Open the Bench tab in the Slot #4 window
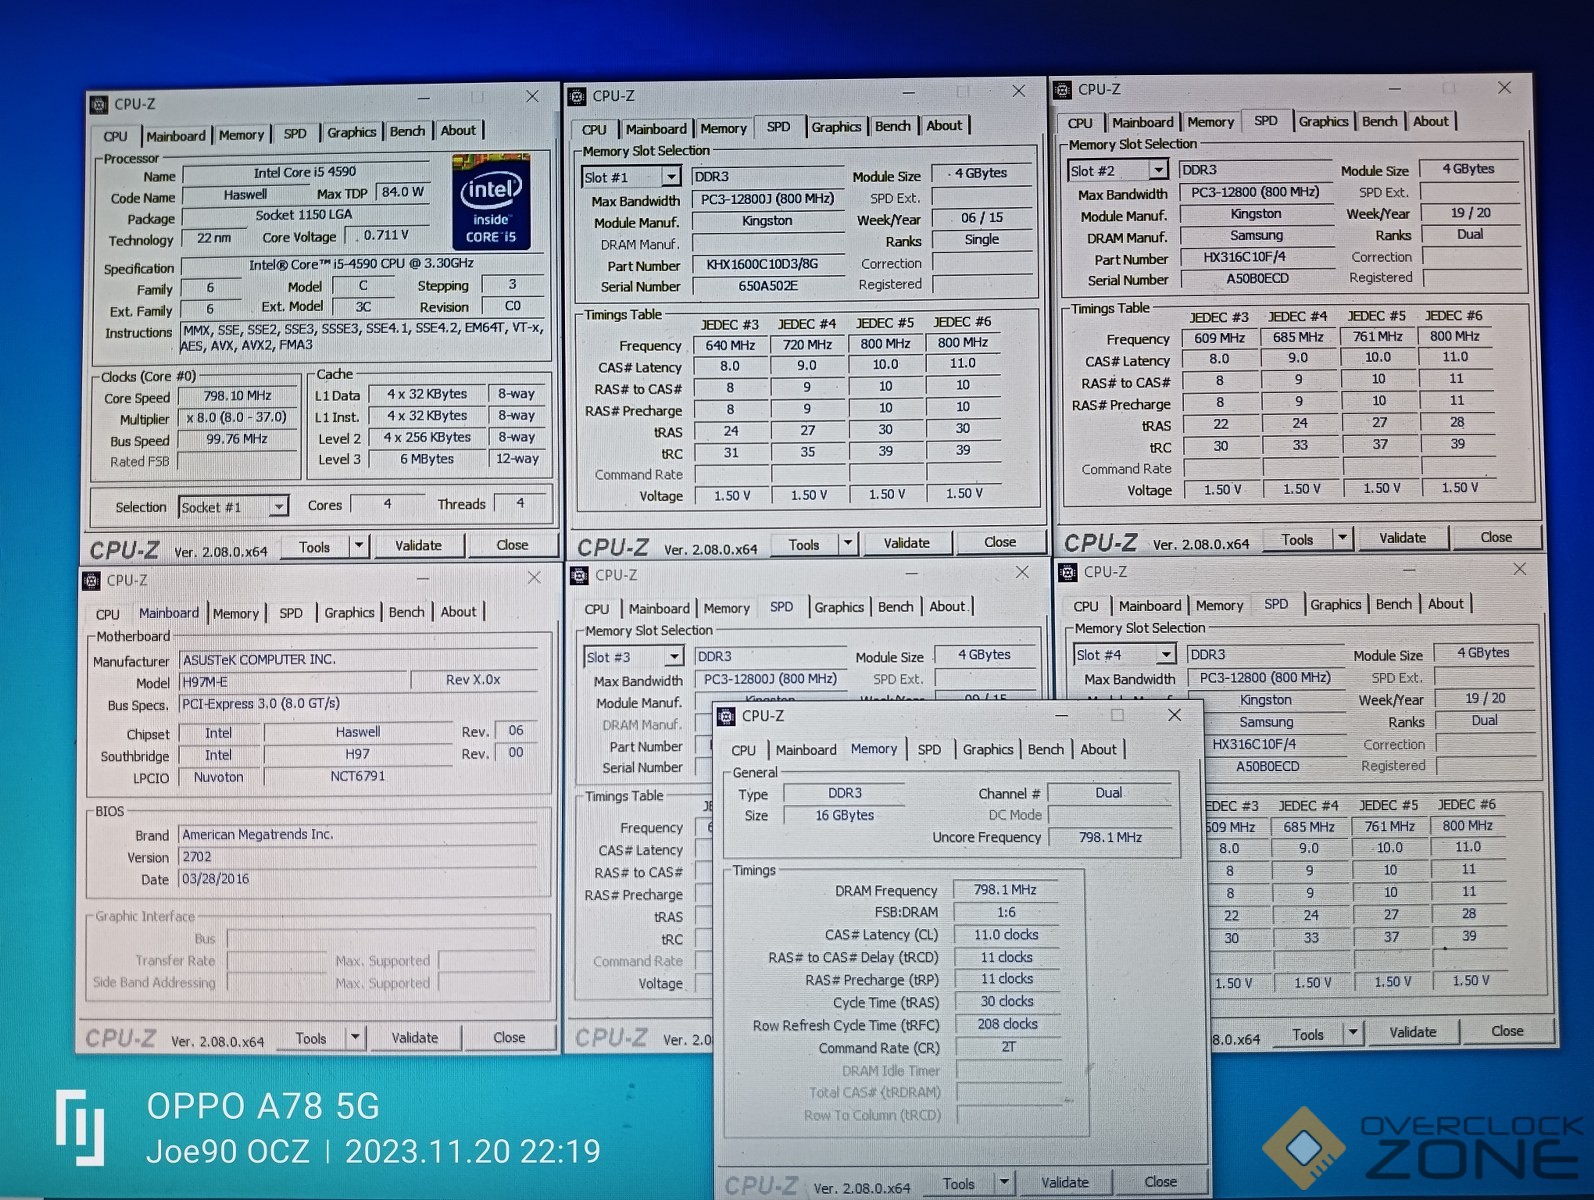 pos(1394,604)
